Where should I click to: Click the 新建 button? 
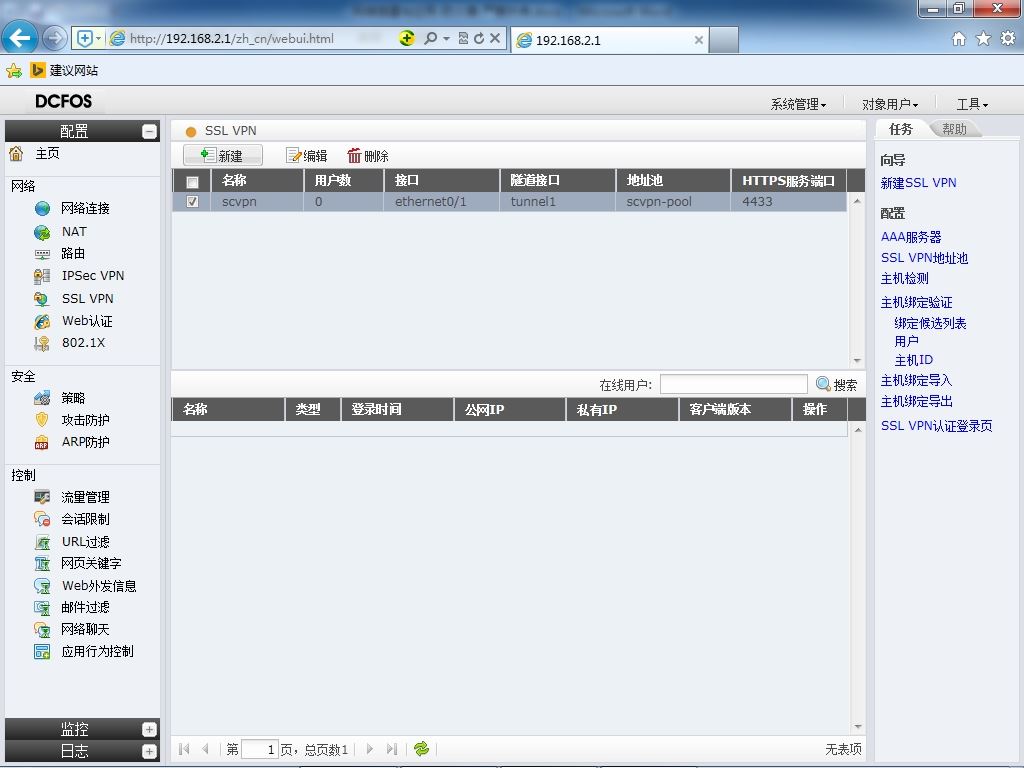(x=223, y=155)
